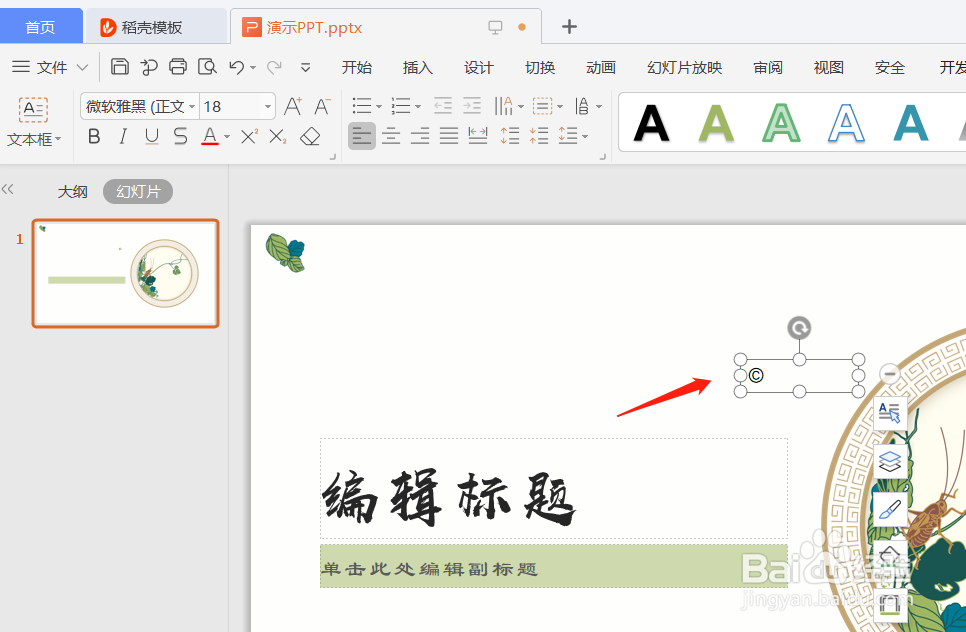
Task: Toggle bold formatting
Action: coord(93,136)
